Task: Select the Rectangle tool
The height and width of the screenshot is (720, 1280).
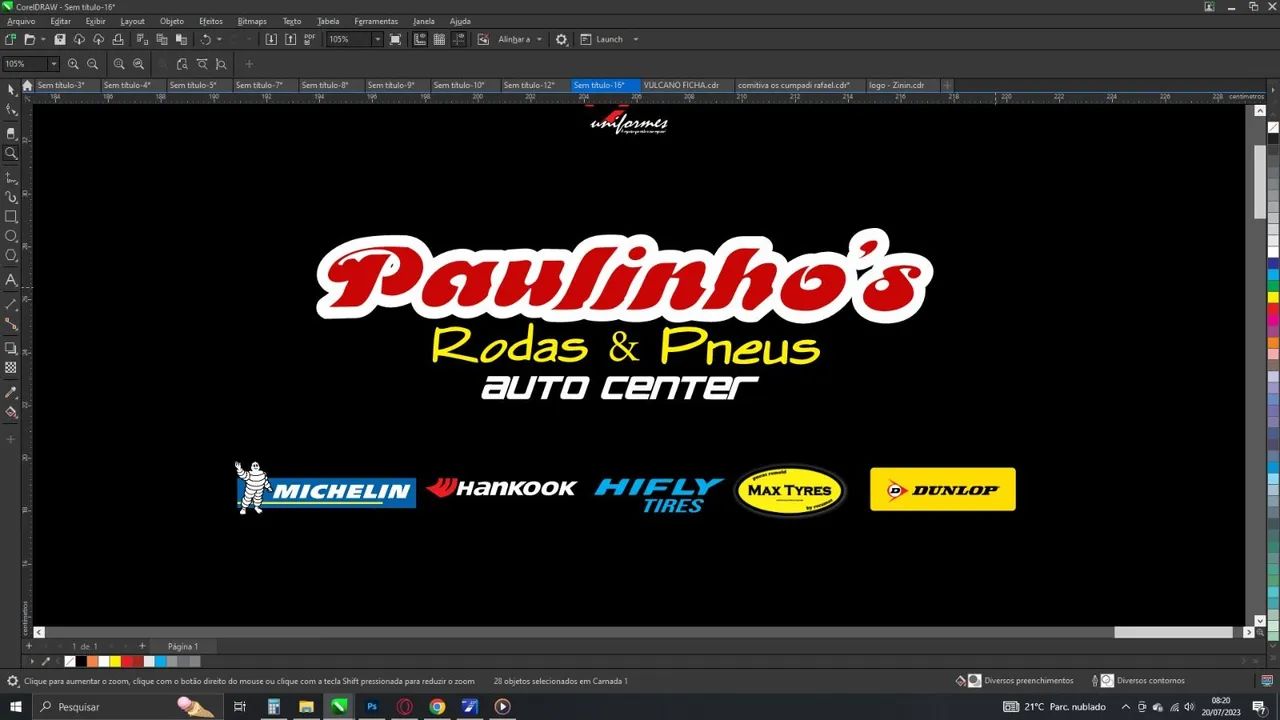Action: pos(11,216)
